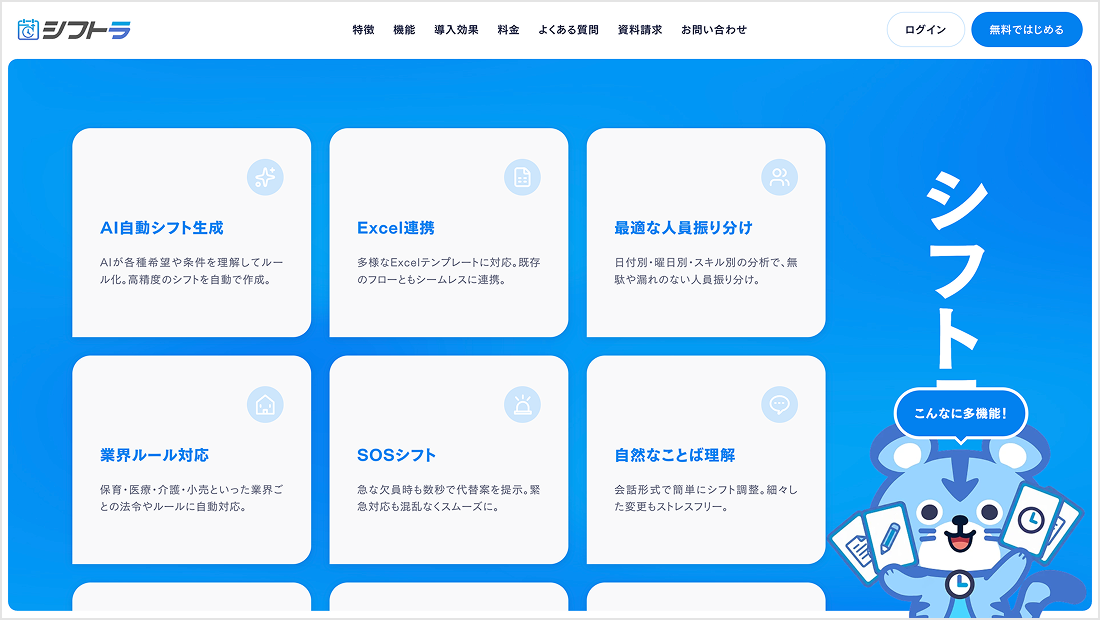The height and width of the screenshot is (620, 1100).
Task: Click the chat bubble icon on 自然なことば理解 card
Action: pos(779,405)
